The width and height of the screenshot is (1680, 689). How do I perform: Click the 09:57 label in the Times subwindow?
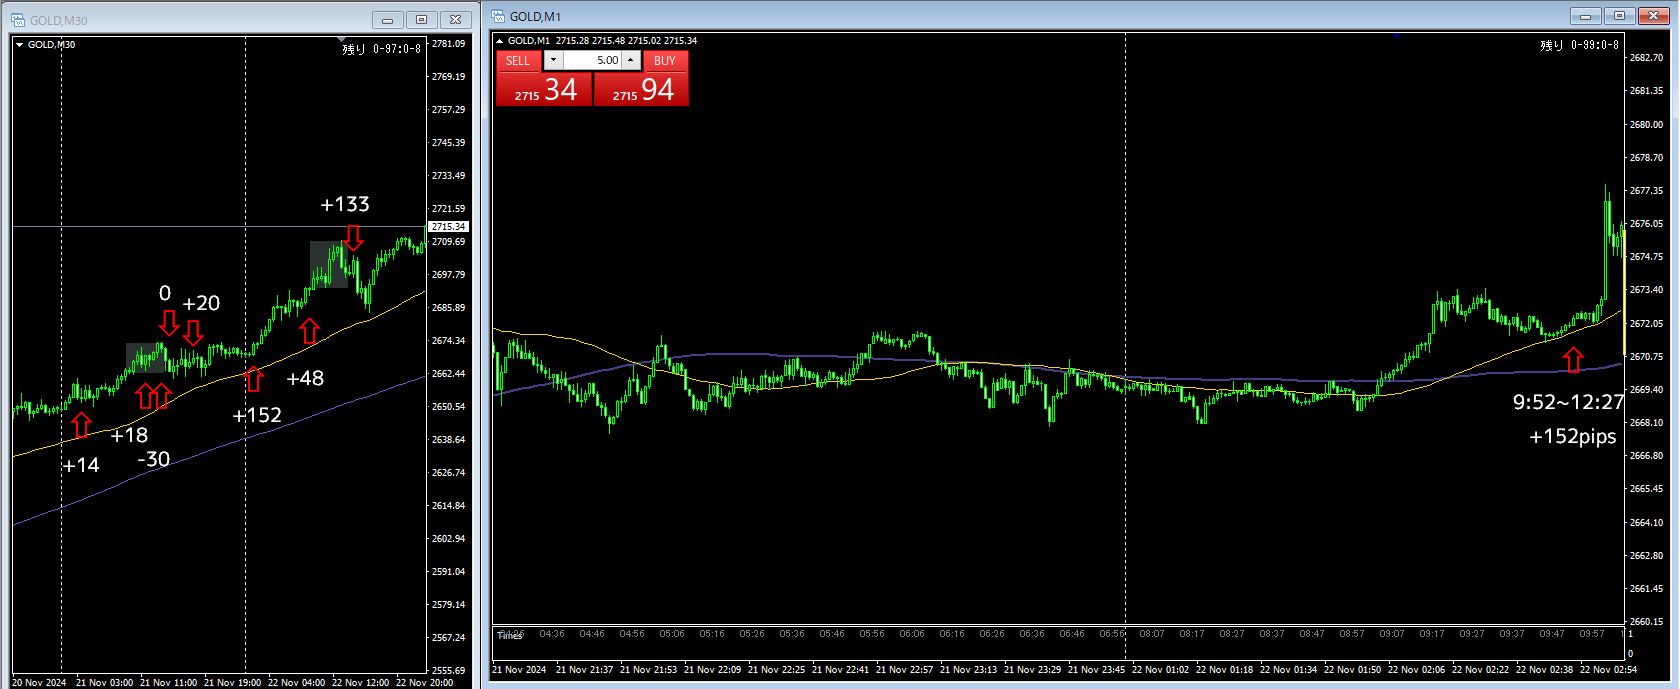click(1592, 633)
